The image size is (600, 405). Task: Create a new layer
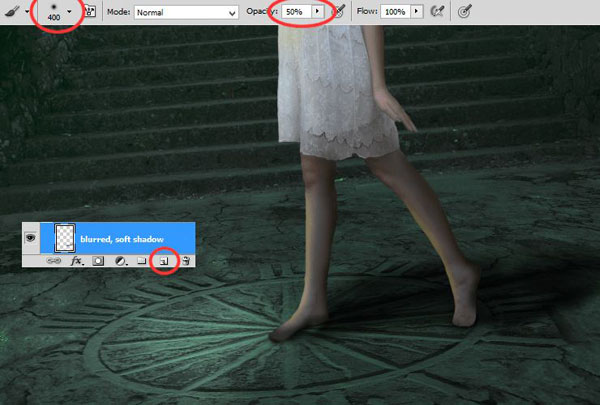tap(164, 261)
